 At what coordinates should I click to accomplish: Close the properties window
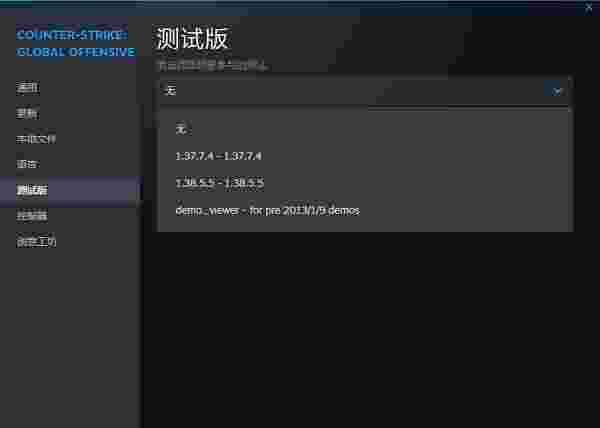click(589, 8)
